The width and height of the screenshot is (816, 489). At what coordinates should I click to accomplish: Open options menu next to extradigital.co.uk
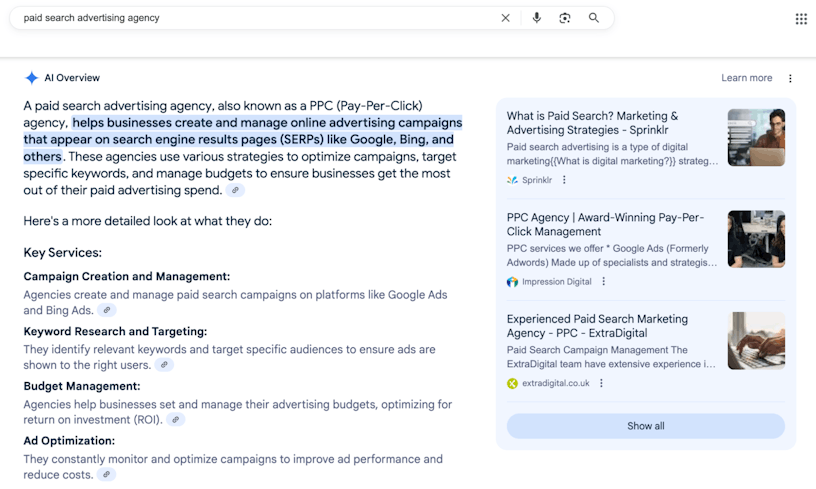pos(601,383)
